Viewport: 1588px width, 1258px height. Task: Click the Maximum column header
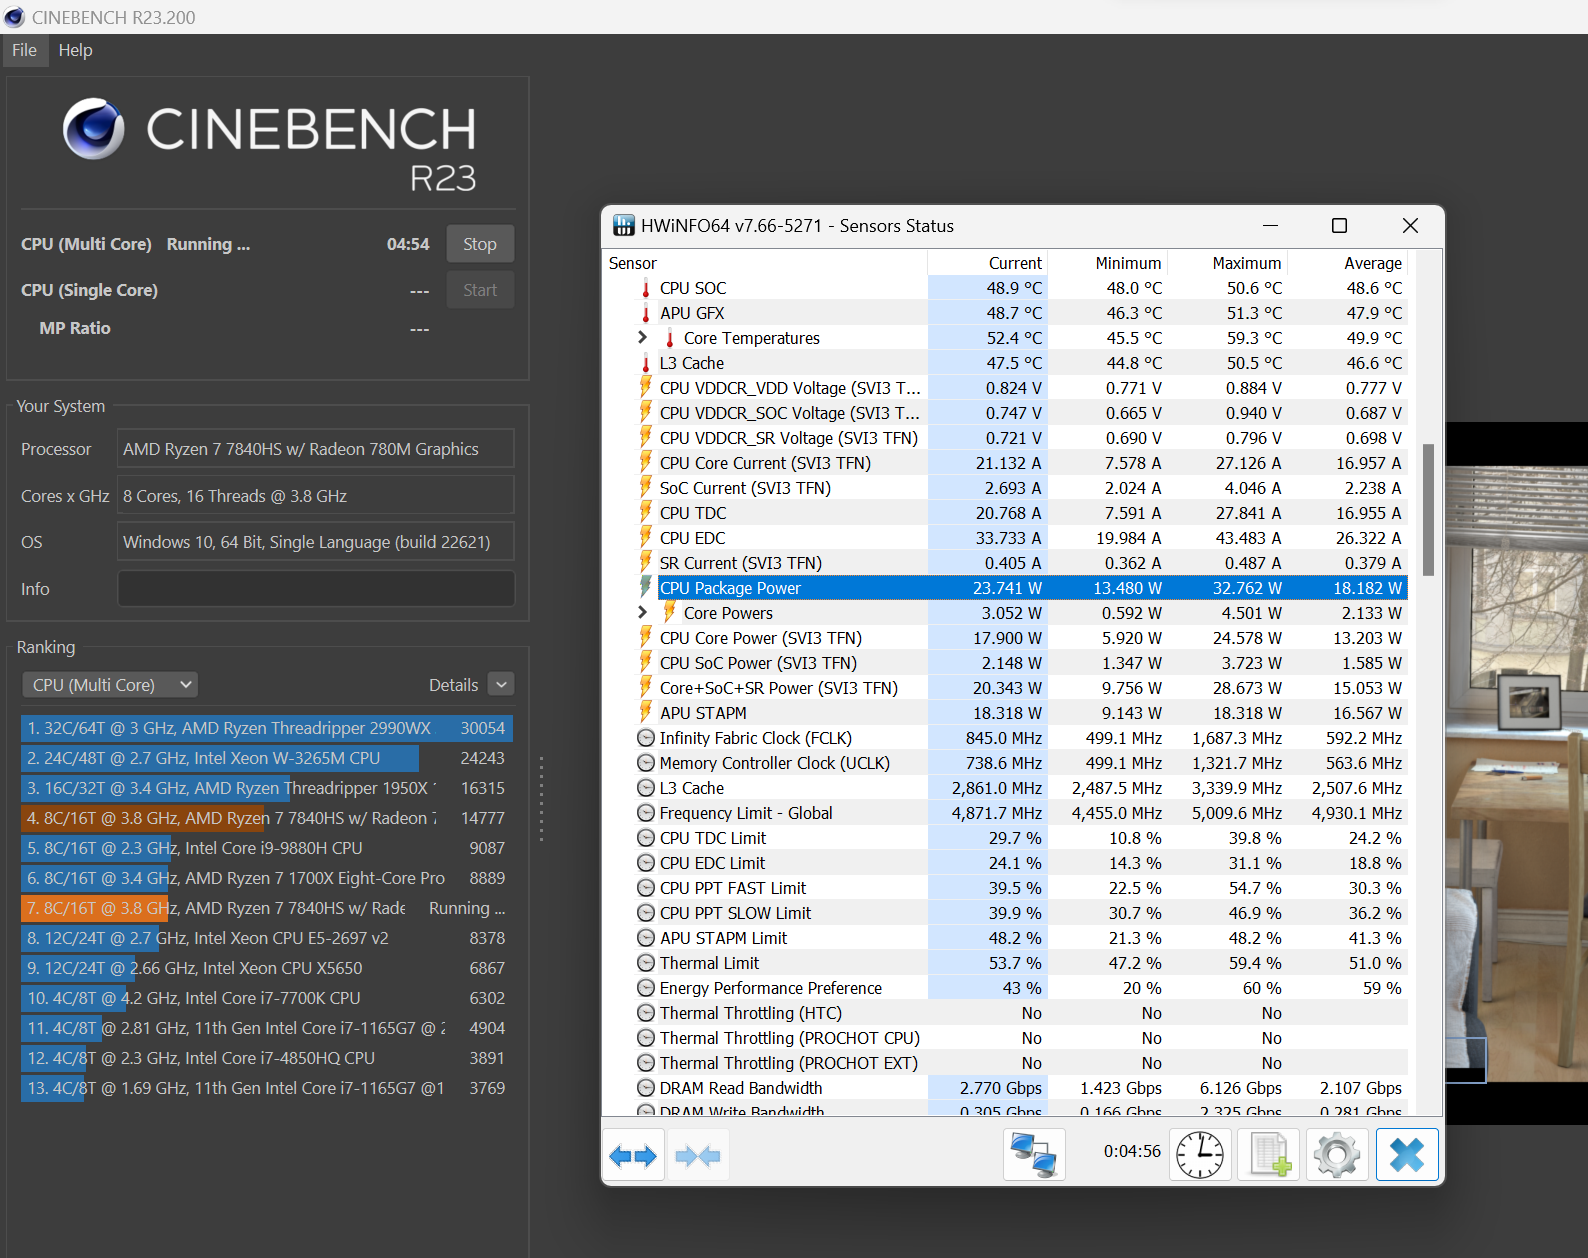coord(1228,263)
